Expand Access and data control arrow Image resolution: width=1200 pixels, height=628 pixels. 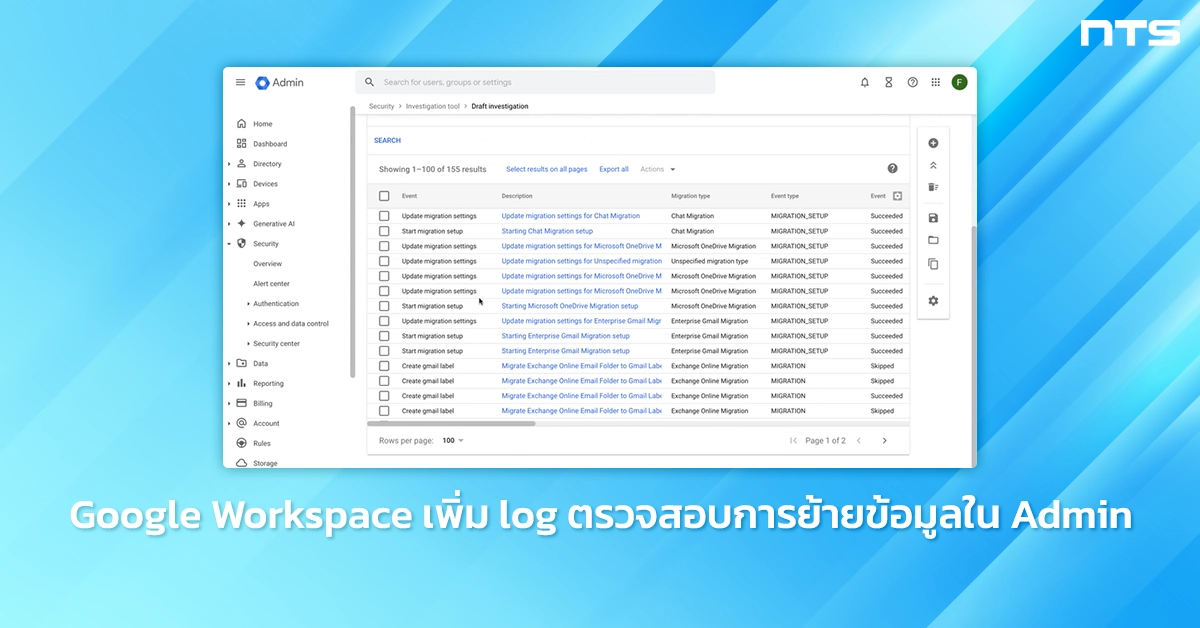(248, 324)
